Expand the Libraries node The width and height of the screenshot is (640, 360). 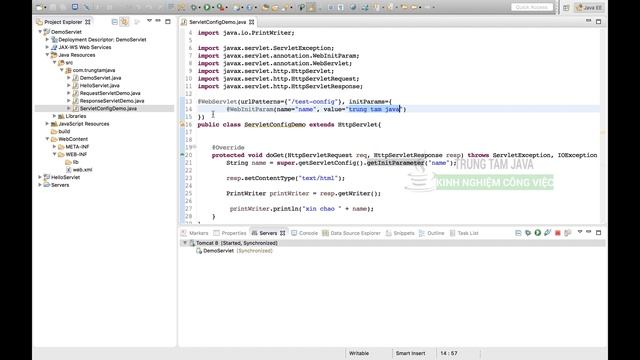(55, 116)
